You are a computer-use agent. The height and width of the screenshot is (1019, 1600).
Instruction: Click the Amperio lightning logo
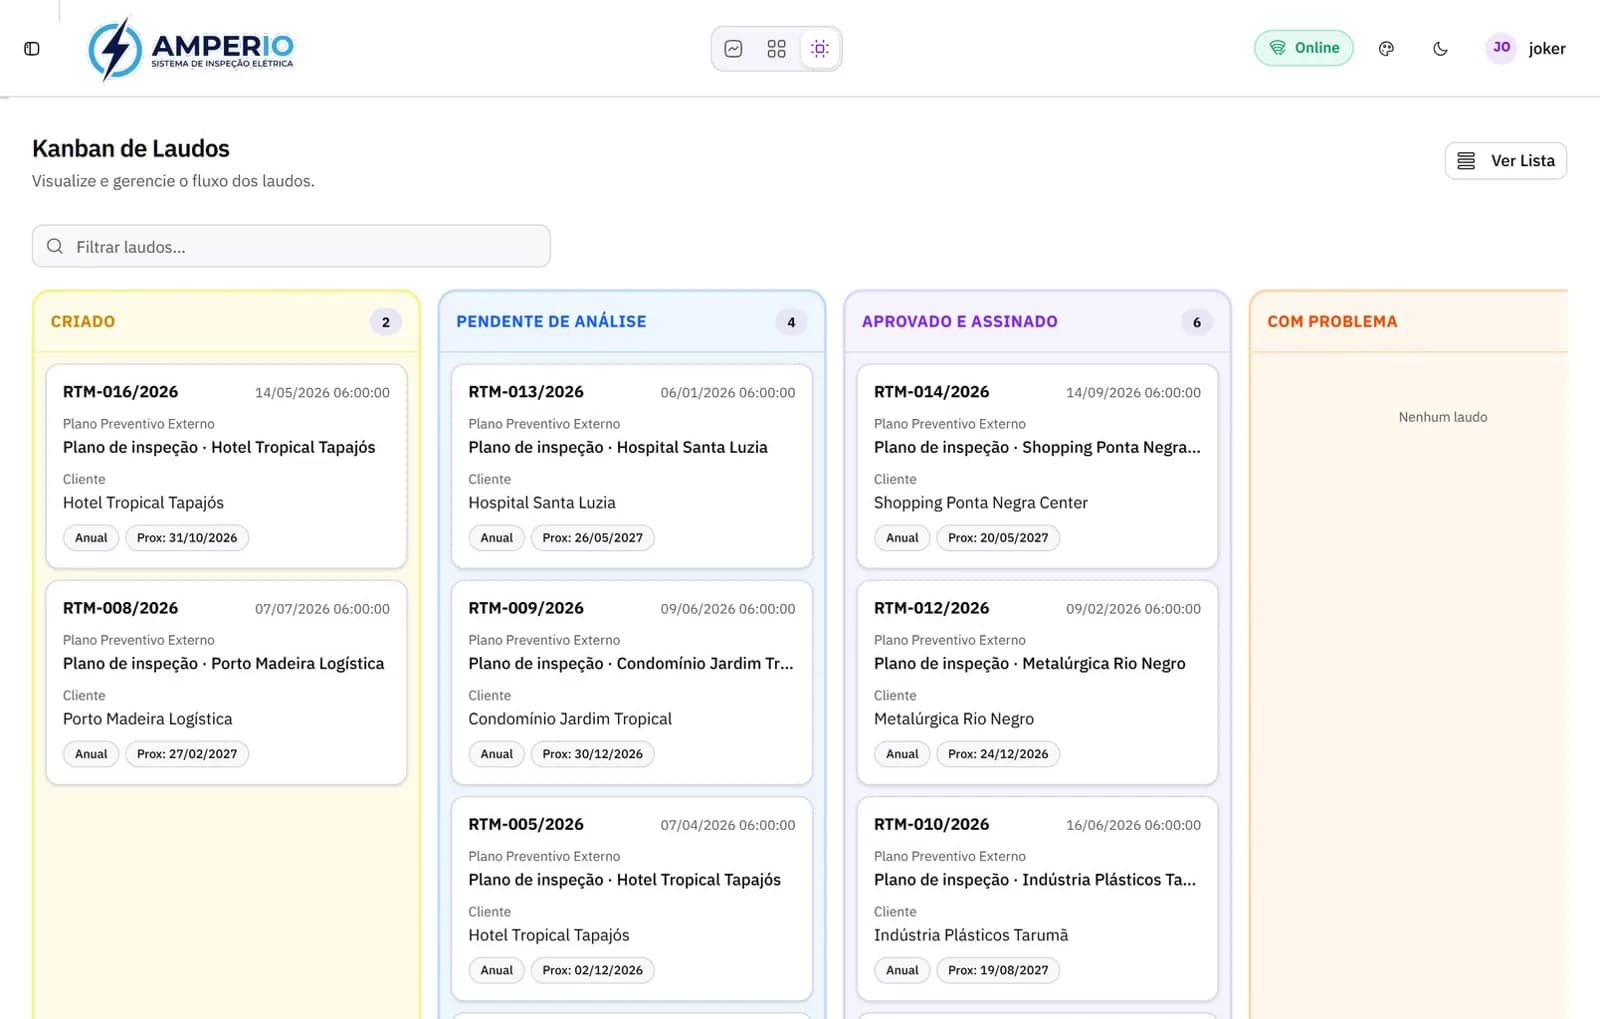pos(191,48)
